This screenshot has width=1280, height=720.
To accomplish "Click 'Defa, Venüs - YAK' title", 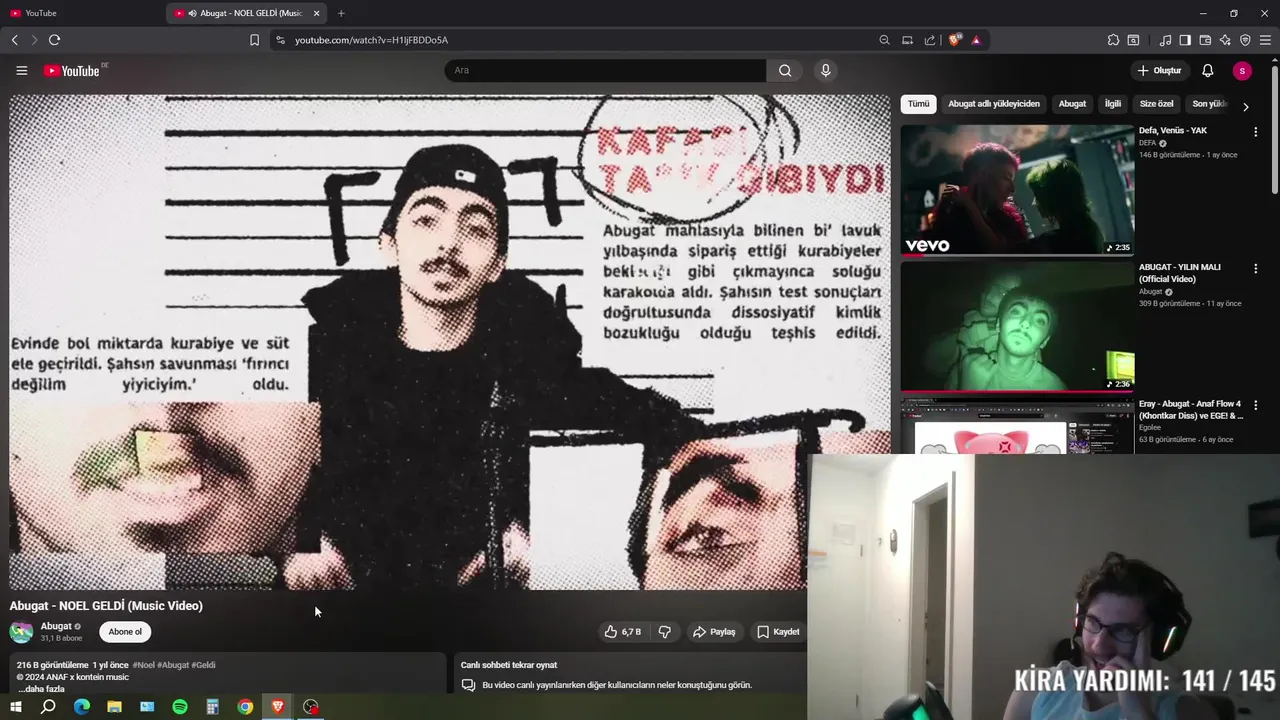I will (1173, 131).
